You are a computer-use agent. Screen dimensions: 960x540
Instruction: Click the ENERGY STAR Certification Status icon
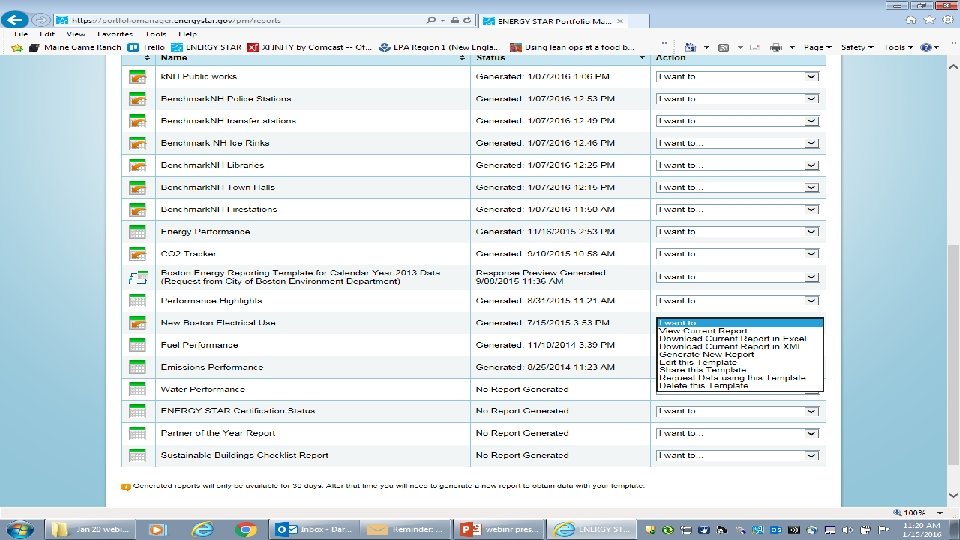click(x=137, y=411)
